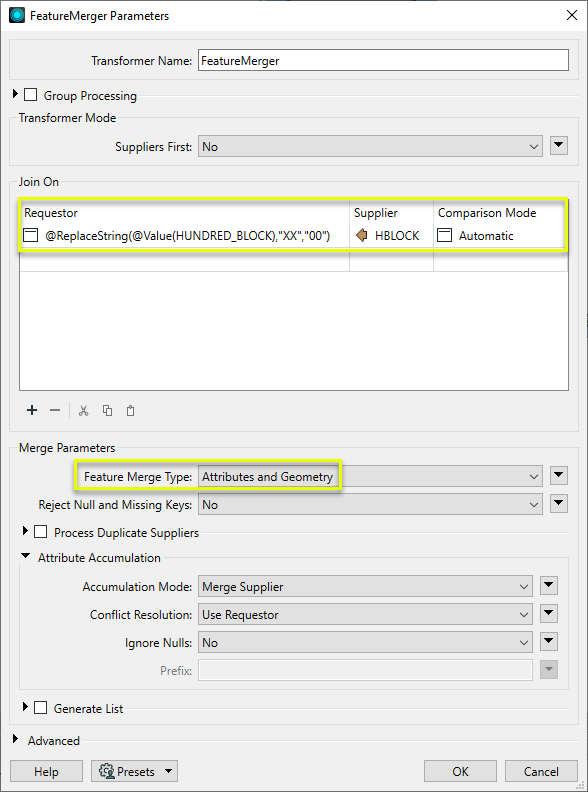The height and width of the screenshot is (792, 588).
Task: Paste a join row from clipboard
Action: [x=130, y=410]
